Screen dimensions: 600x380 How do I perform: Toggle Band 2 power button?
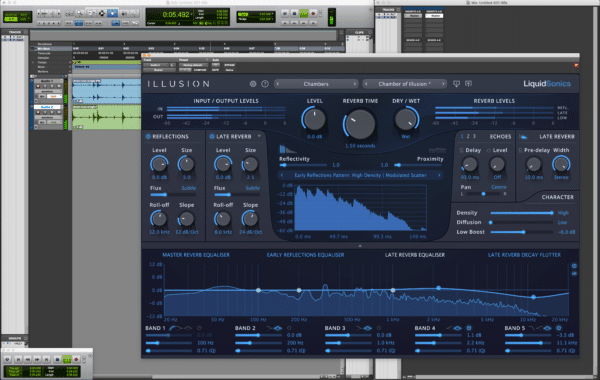[x=289, y=328]
